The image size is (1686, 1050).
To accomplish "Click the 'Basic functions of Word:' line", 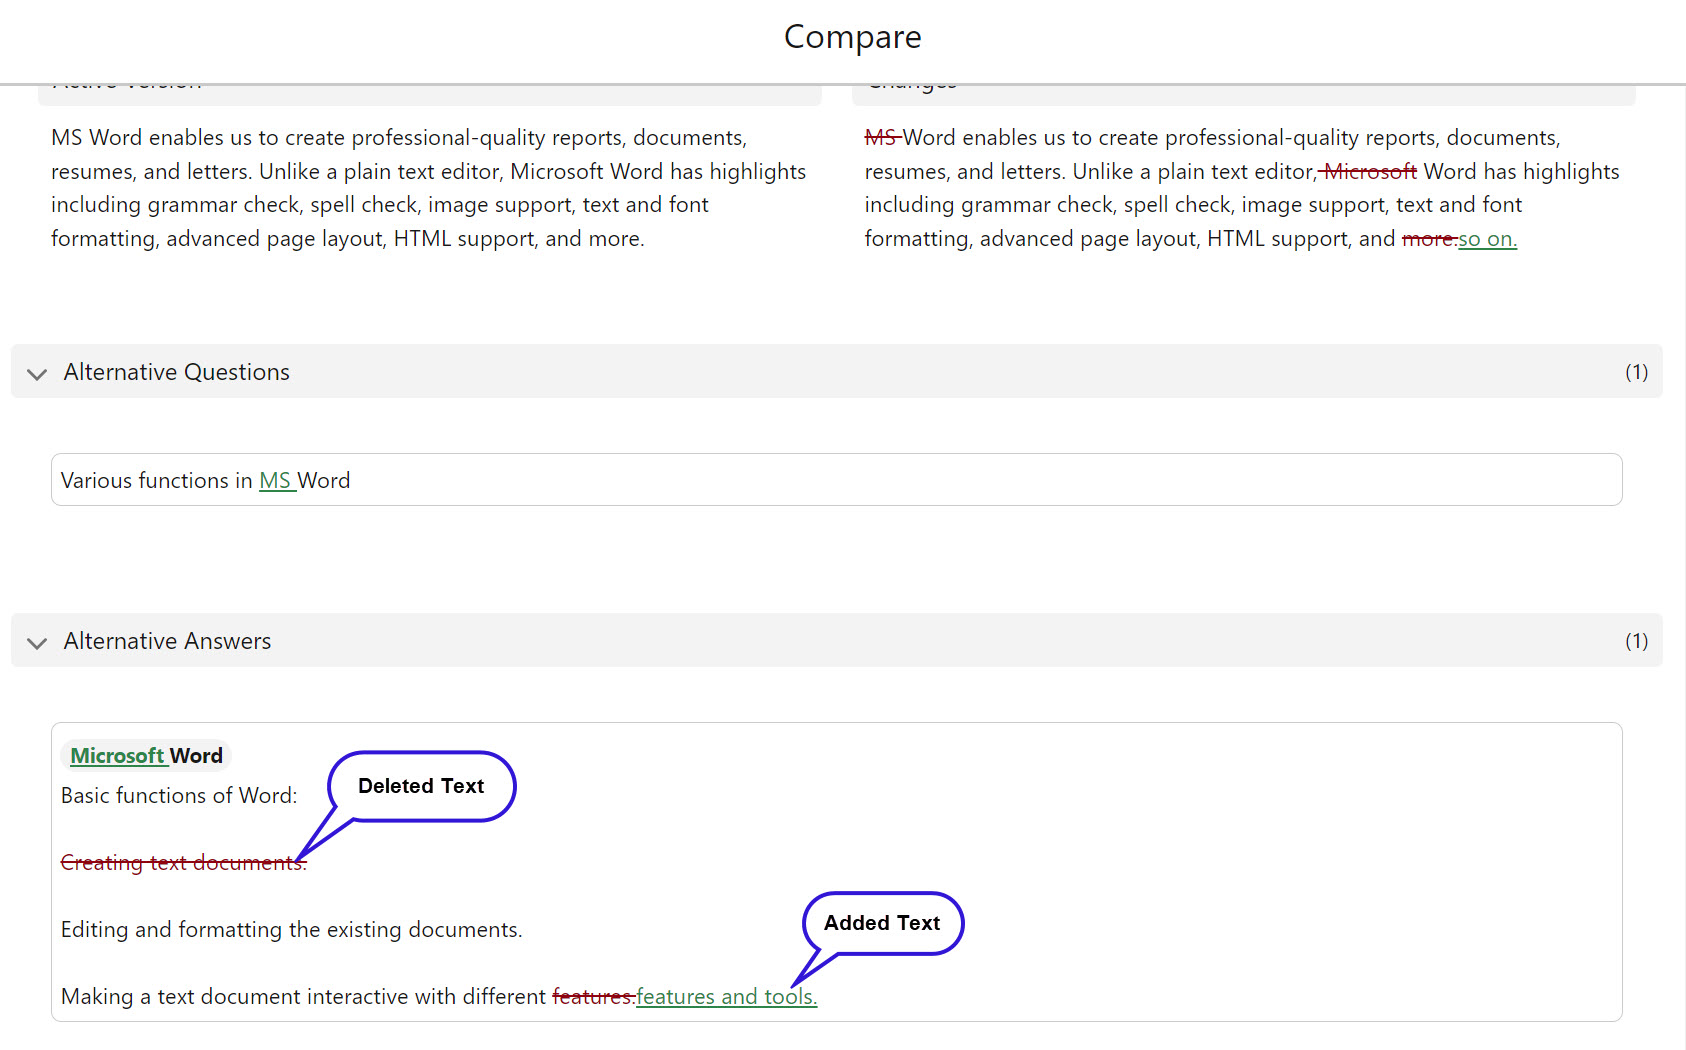I will click(179, 796).
